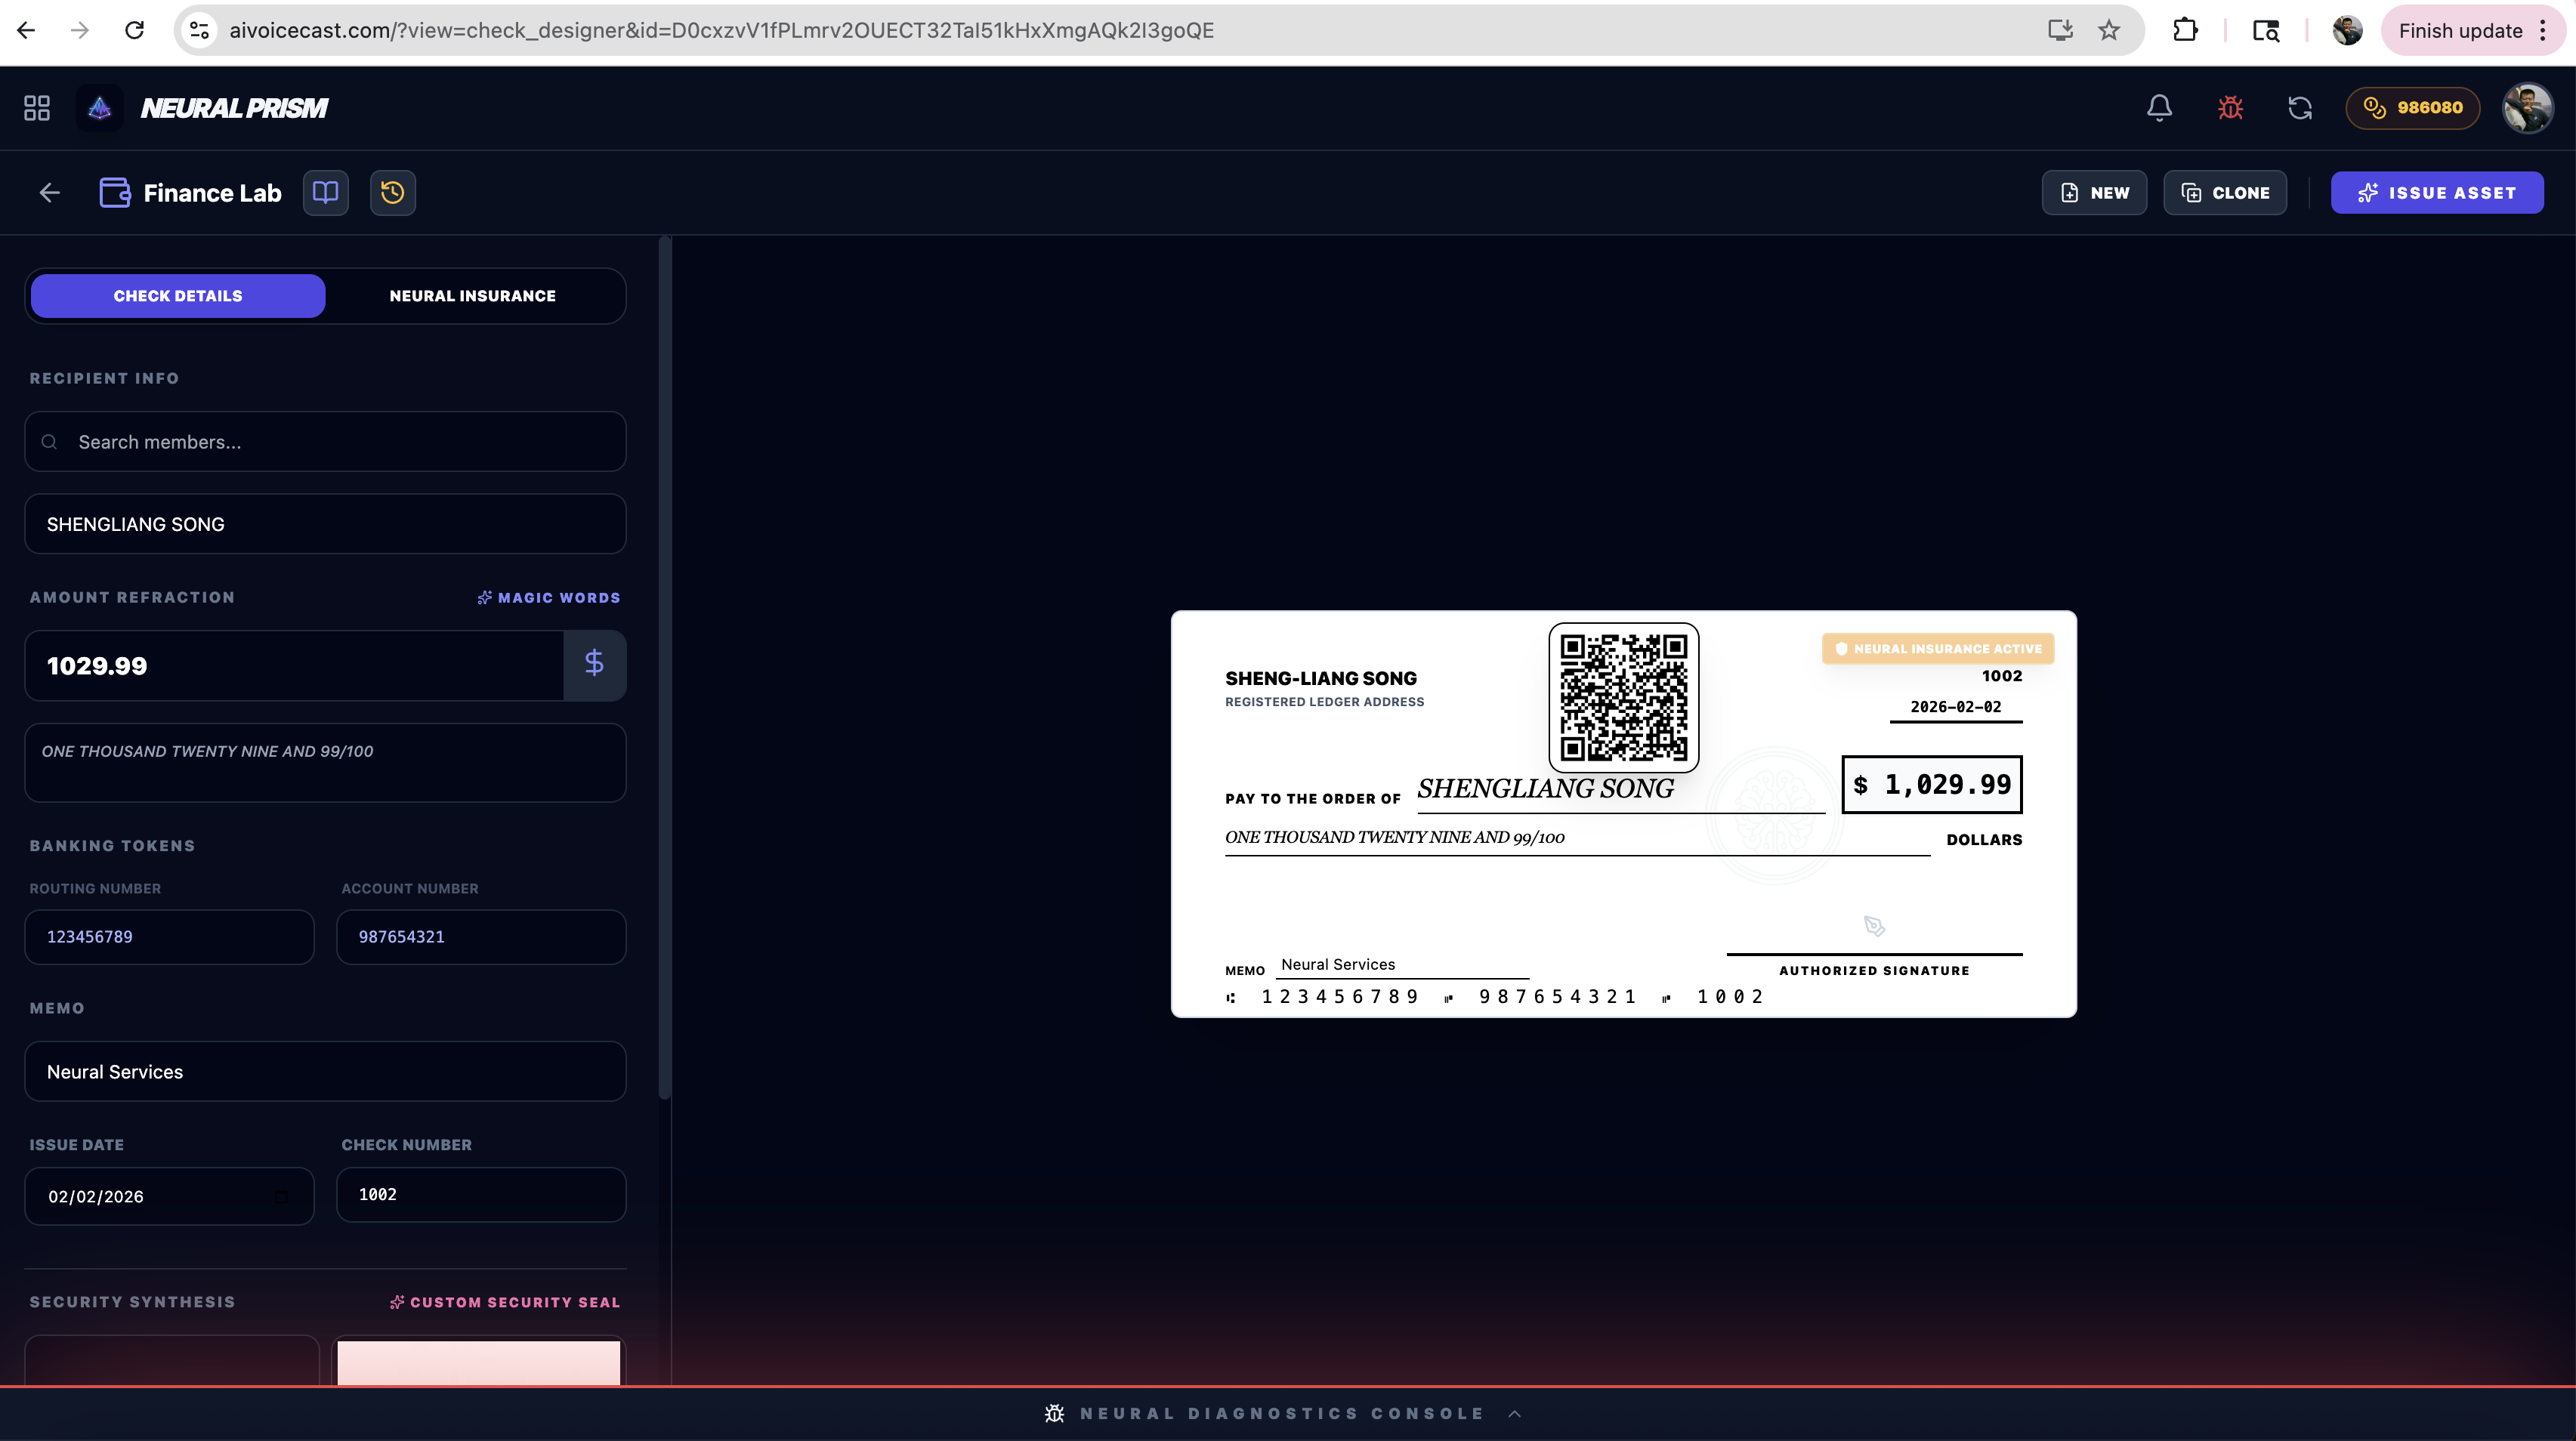Click the Magic Words link
The image size is (2576, 1441).
[x=549, y=598]
